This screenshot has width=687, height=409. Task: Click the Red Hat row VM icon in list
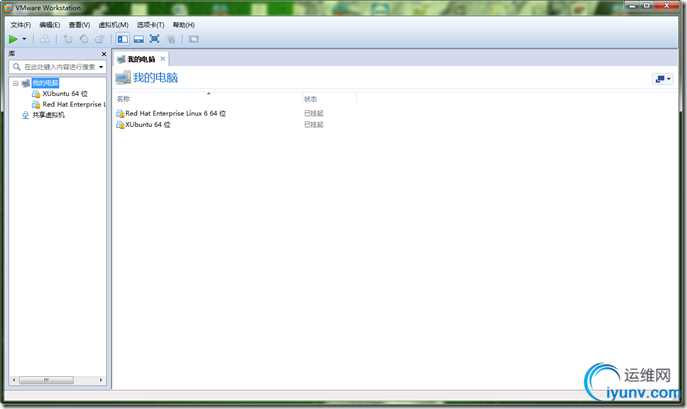(120, 114)
